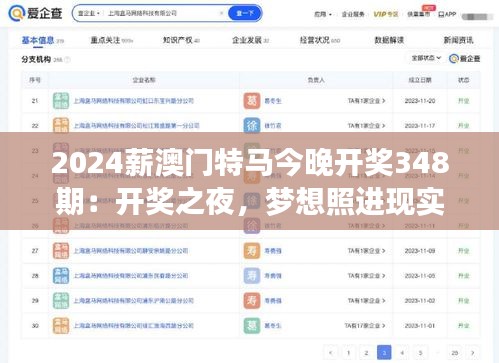Go to page 4 in pagination
This screenshot has height=363, width=499.
402,353
